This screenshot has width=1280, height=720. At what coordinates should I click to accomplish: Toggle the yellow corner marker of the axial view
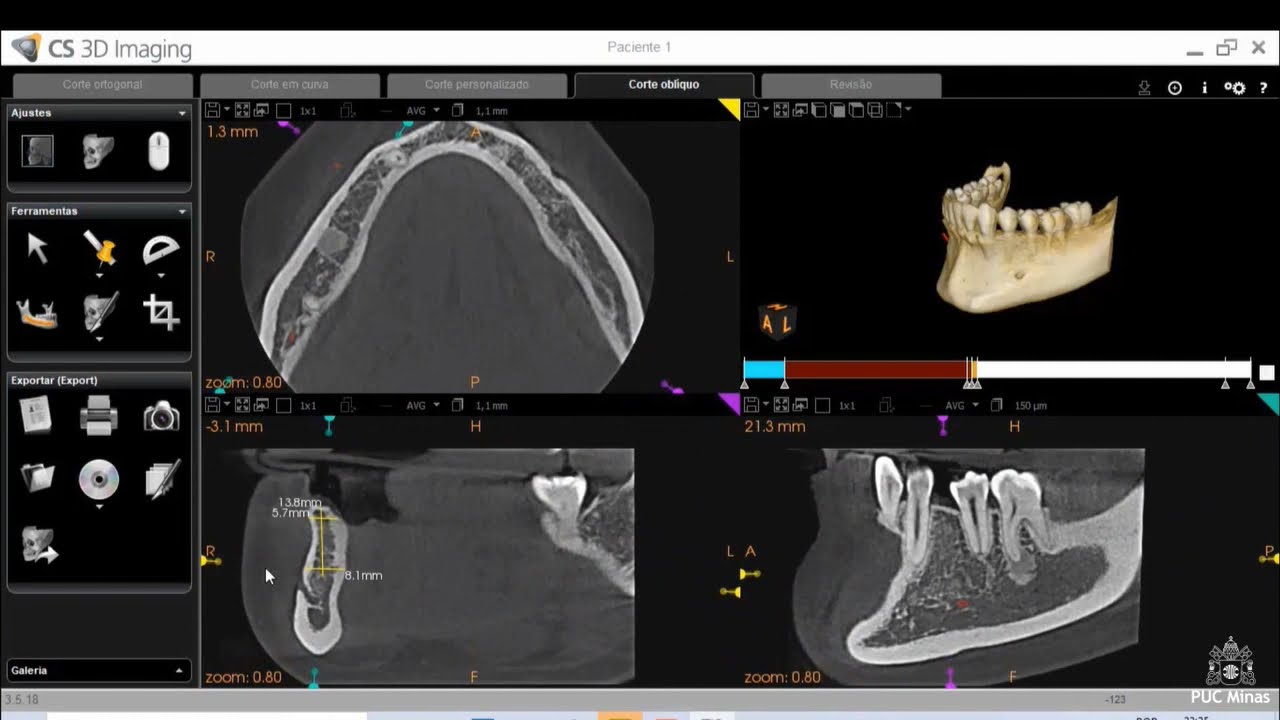pos(732,107)
